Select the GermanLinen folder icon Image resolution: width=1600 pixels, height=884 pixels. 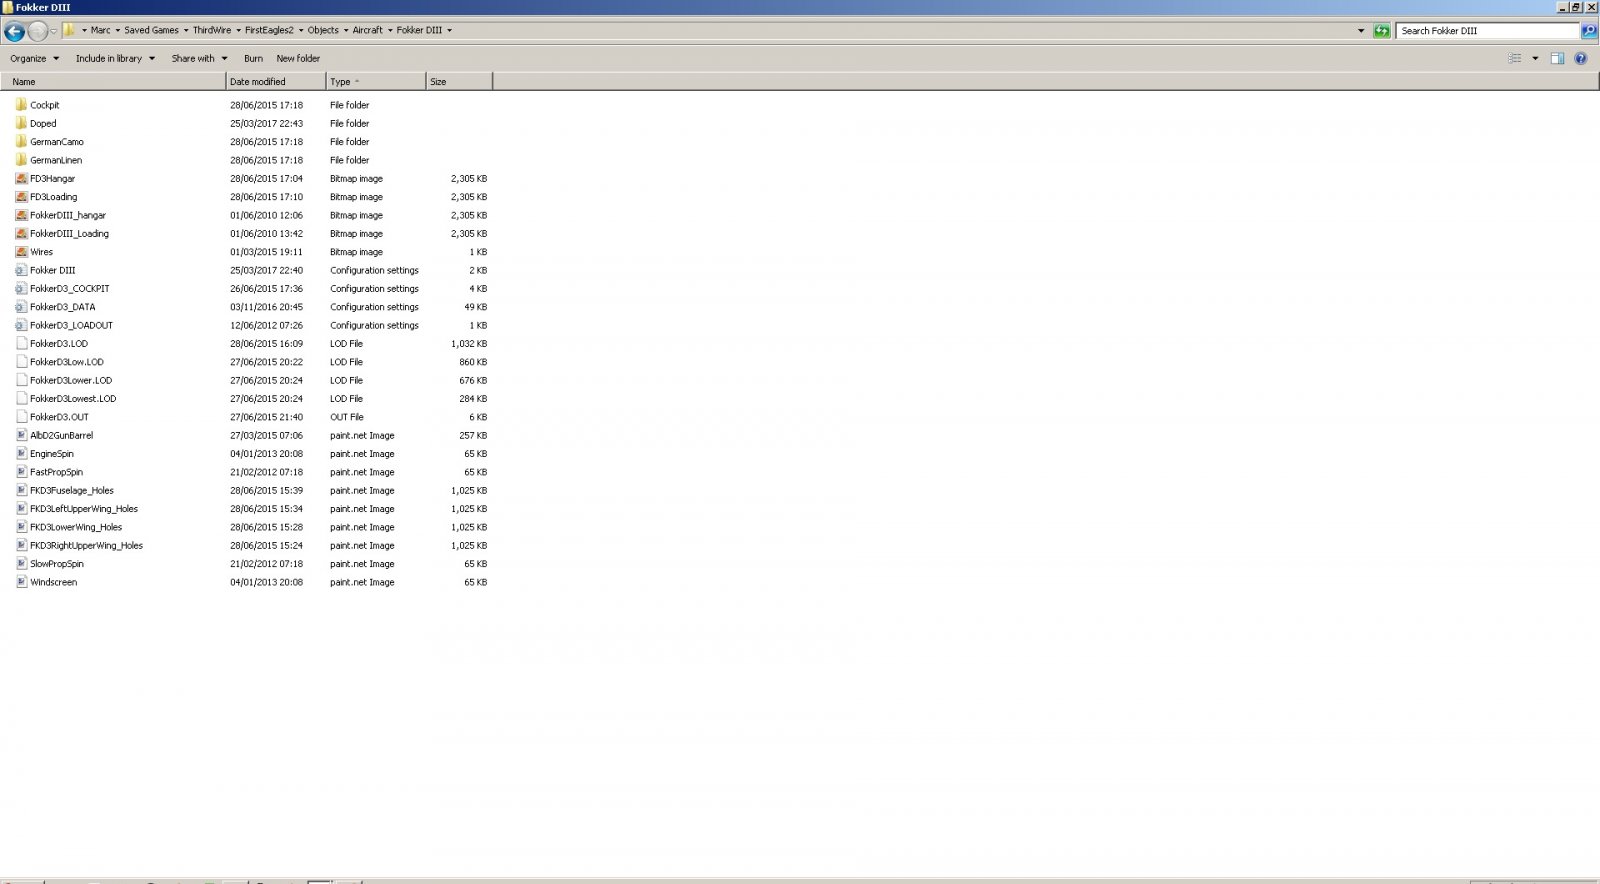click(x=21, y=160)
